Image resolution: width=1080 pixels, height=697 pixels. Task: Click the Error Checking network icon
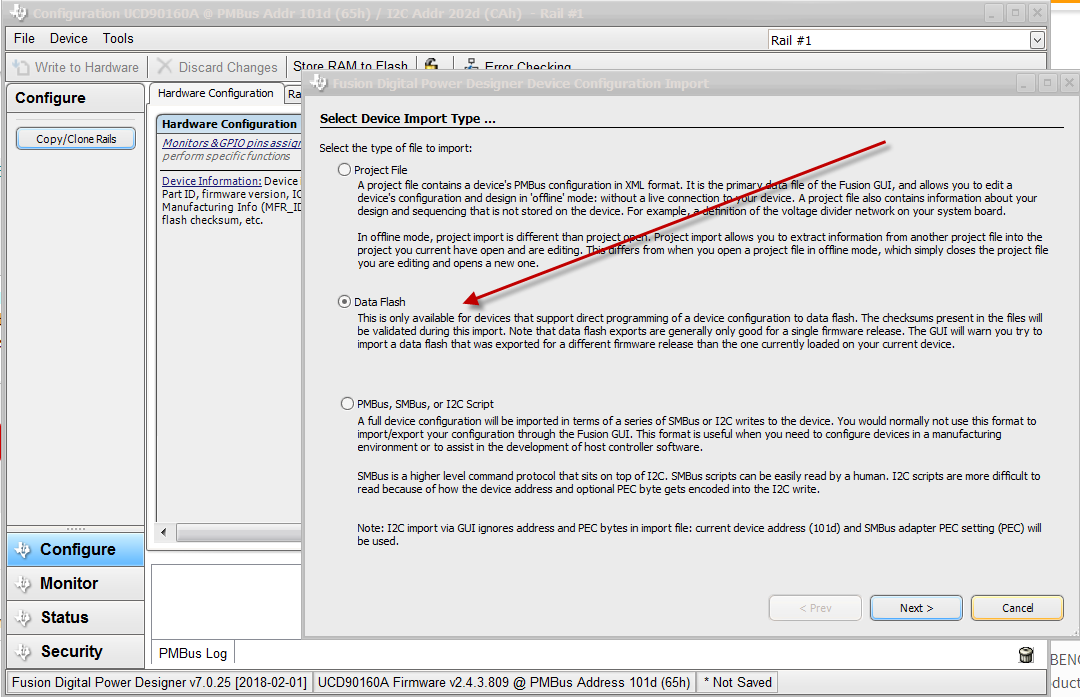pos(472,64)
